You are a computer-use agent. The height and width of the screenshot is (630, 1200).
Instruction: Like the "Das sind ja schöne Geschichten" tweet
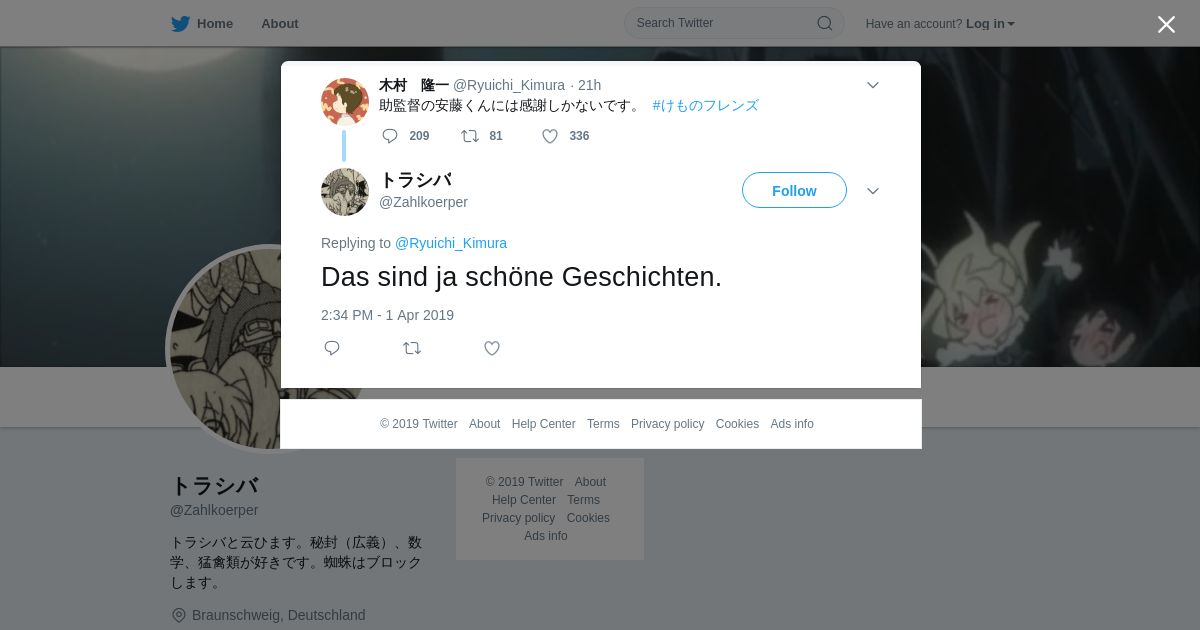click(492, 348)
